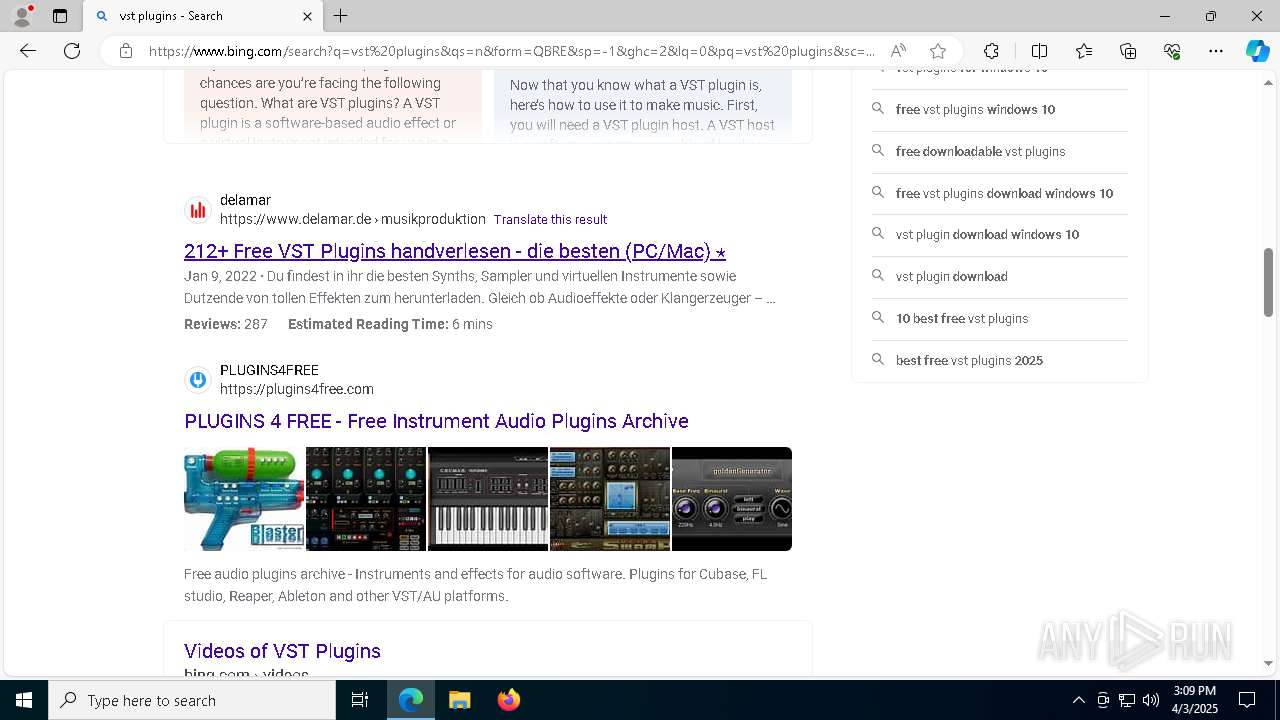Screen dimensions: 1280x720
Task: Open the plugins4free.com URL link
Action: [297, 389]
